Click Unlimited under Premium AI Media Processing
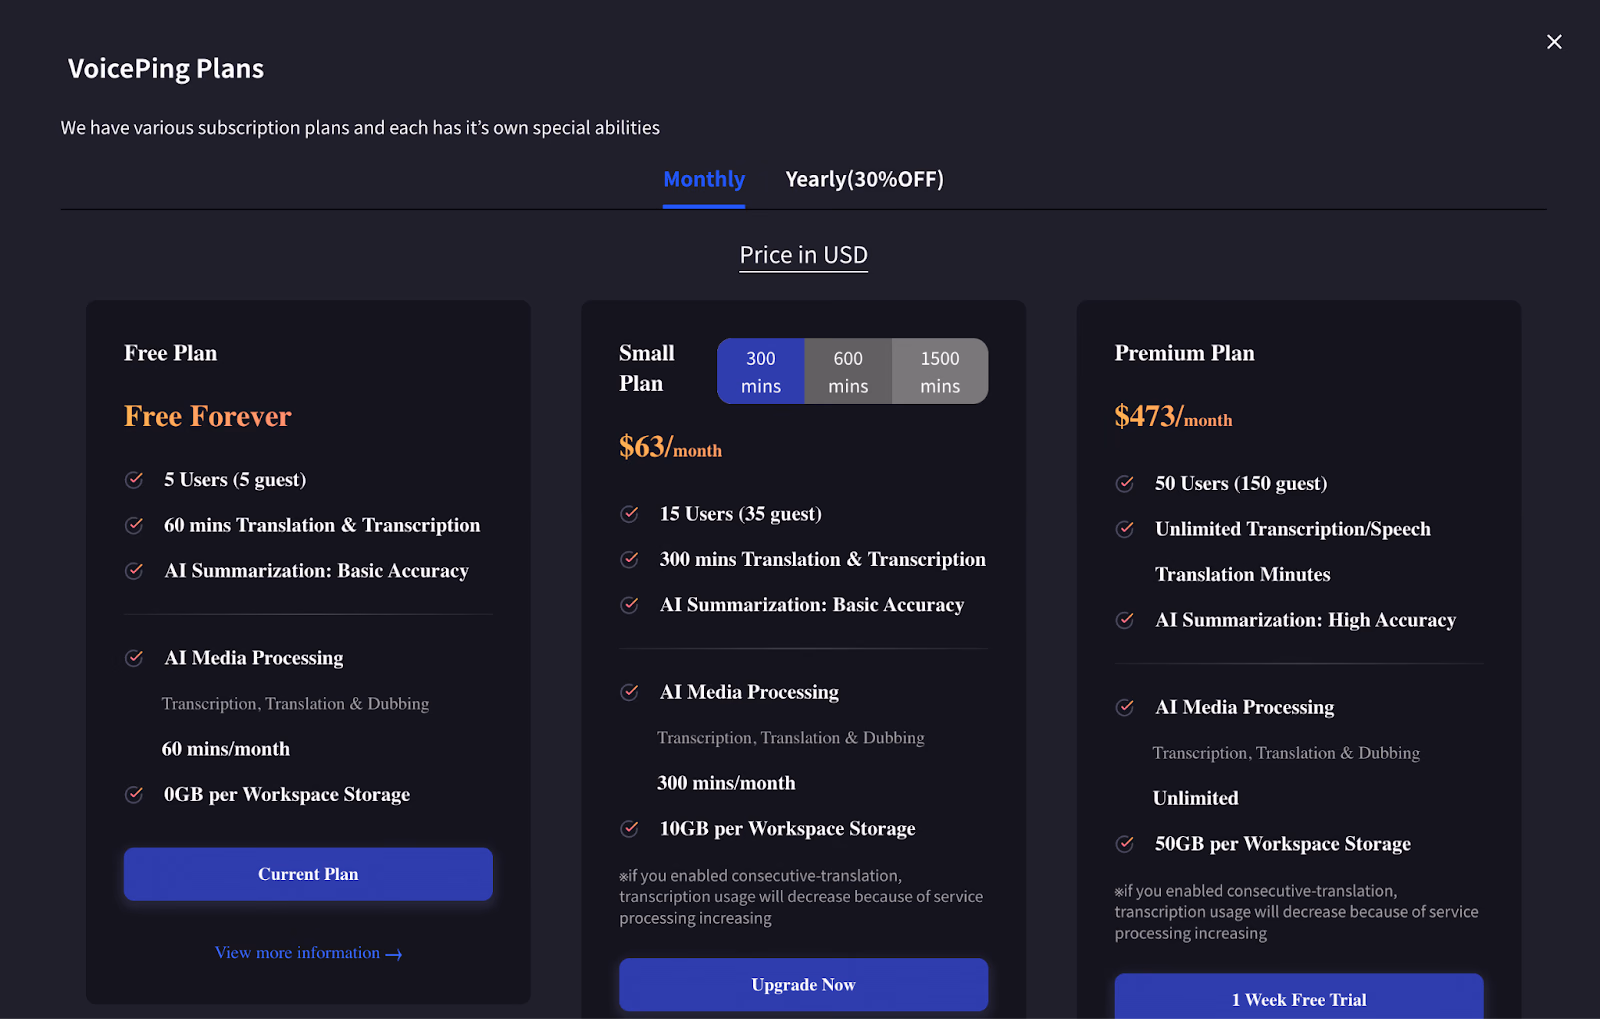 1195,798
